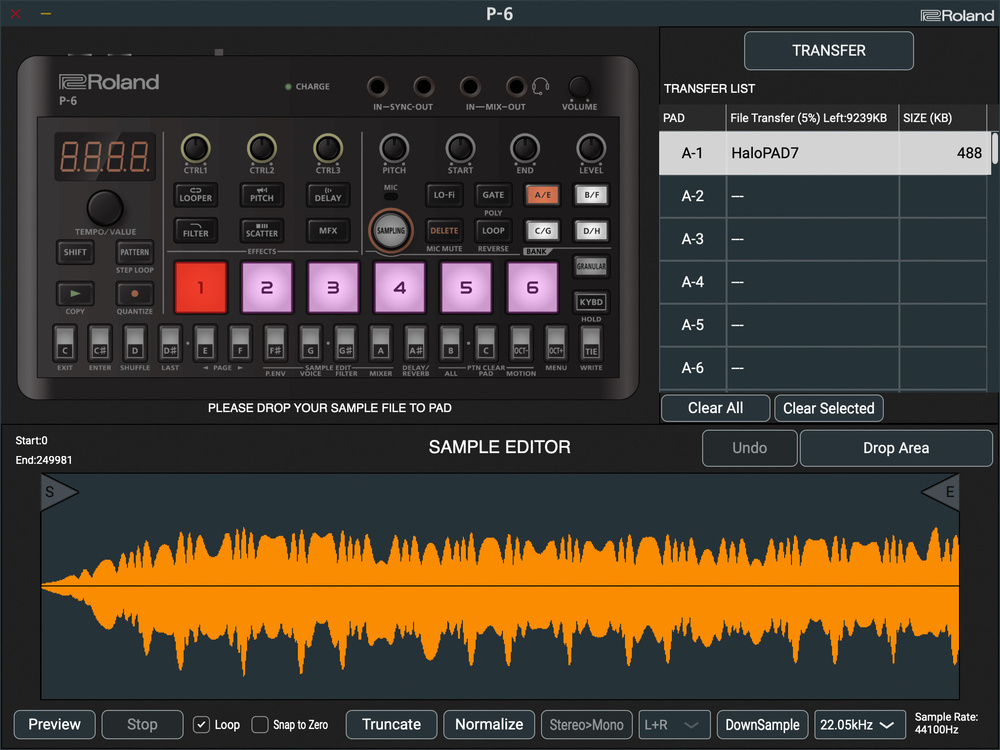Trigger the SCATTER effect button

tap(261, 231)
